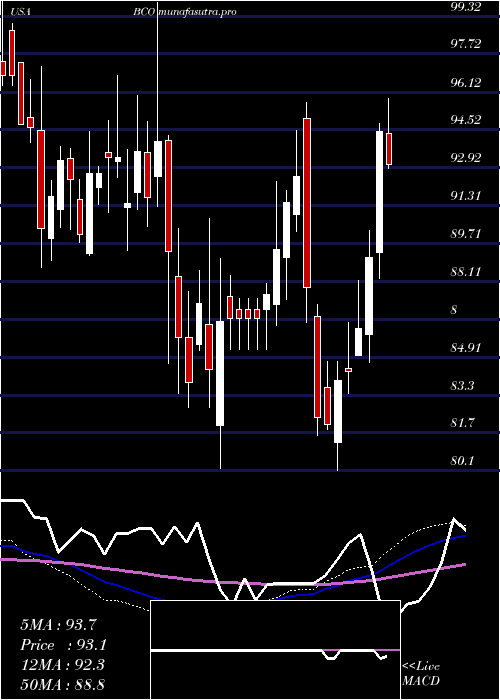The image size is (500, 700).
Task: Click the 94.52 price axis label
Action: [466, 120]
